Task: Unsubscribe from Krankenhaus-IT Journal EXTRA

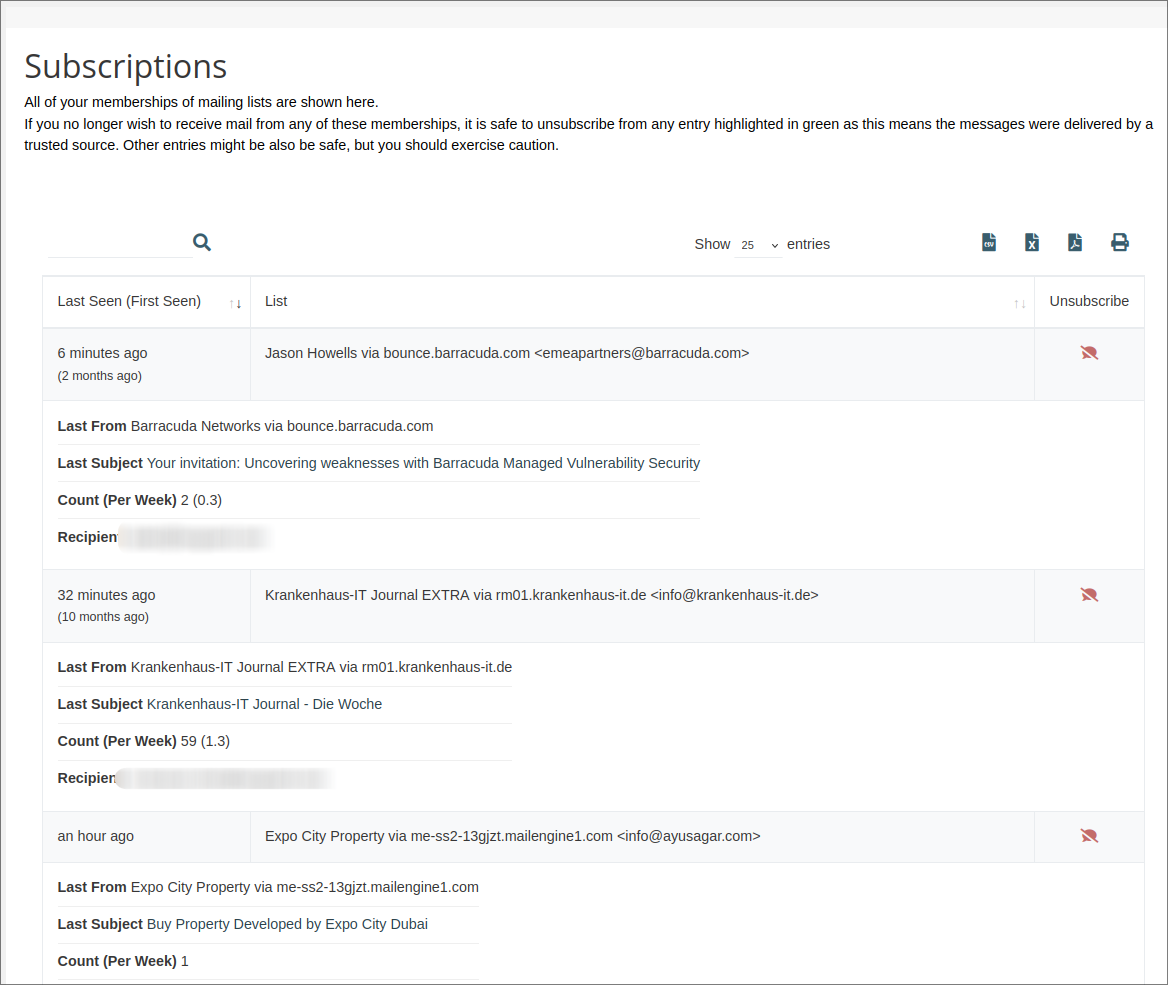Action: (x=1089, y=593)
